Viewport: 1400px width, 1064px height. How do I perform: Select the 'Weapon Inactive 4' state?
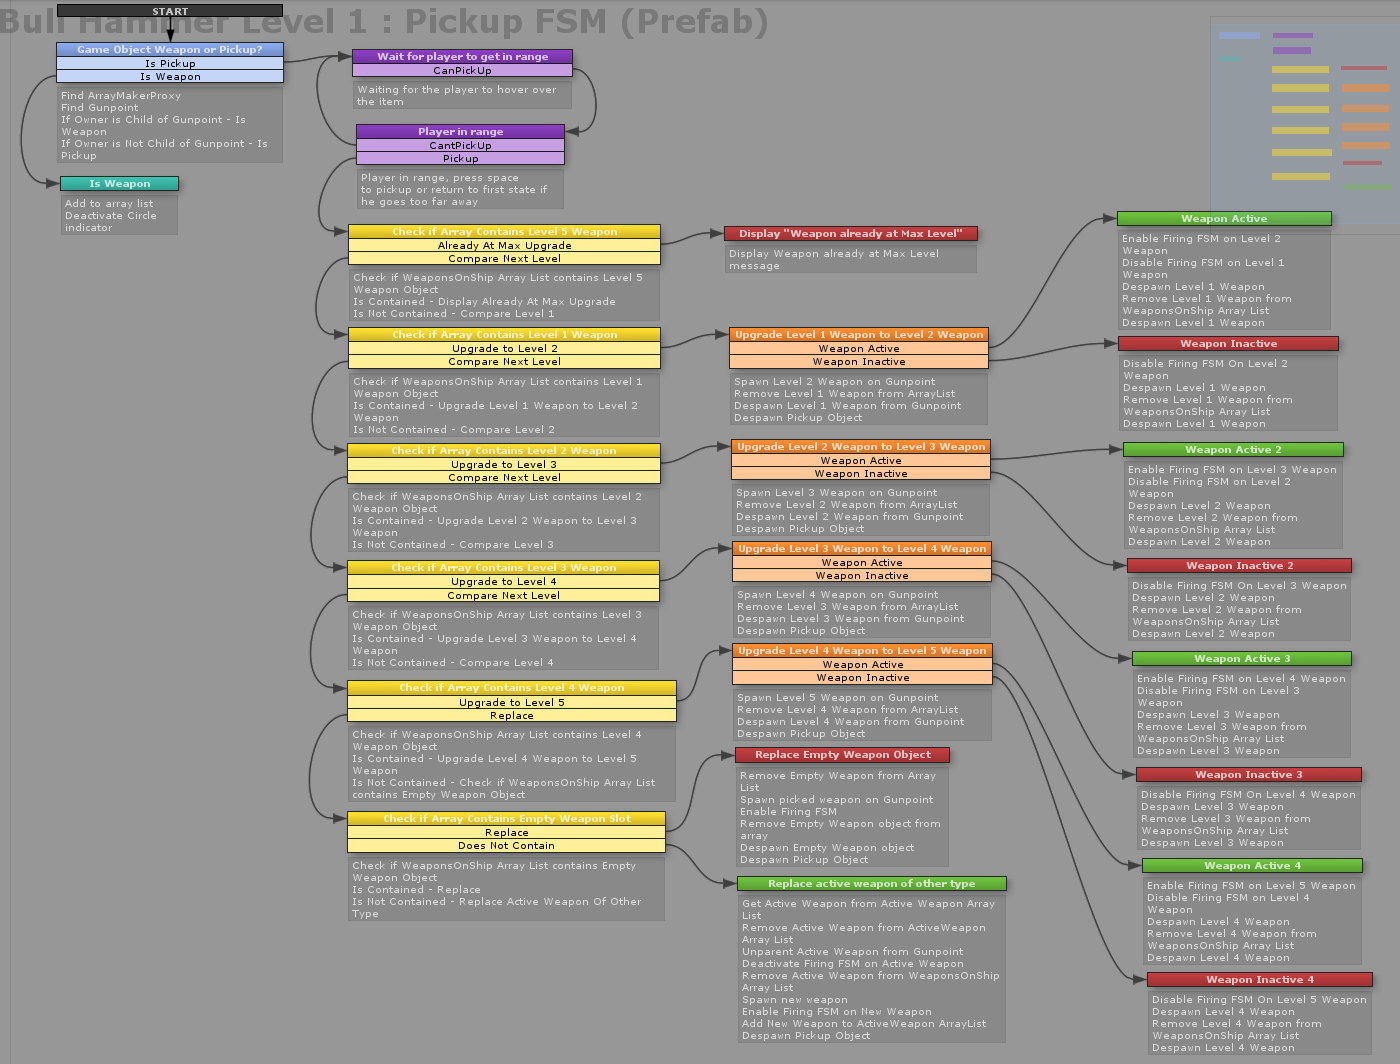click(x=1259, y=980)
